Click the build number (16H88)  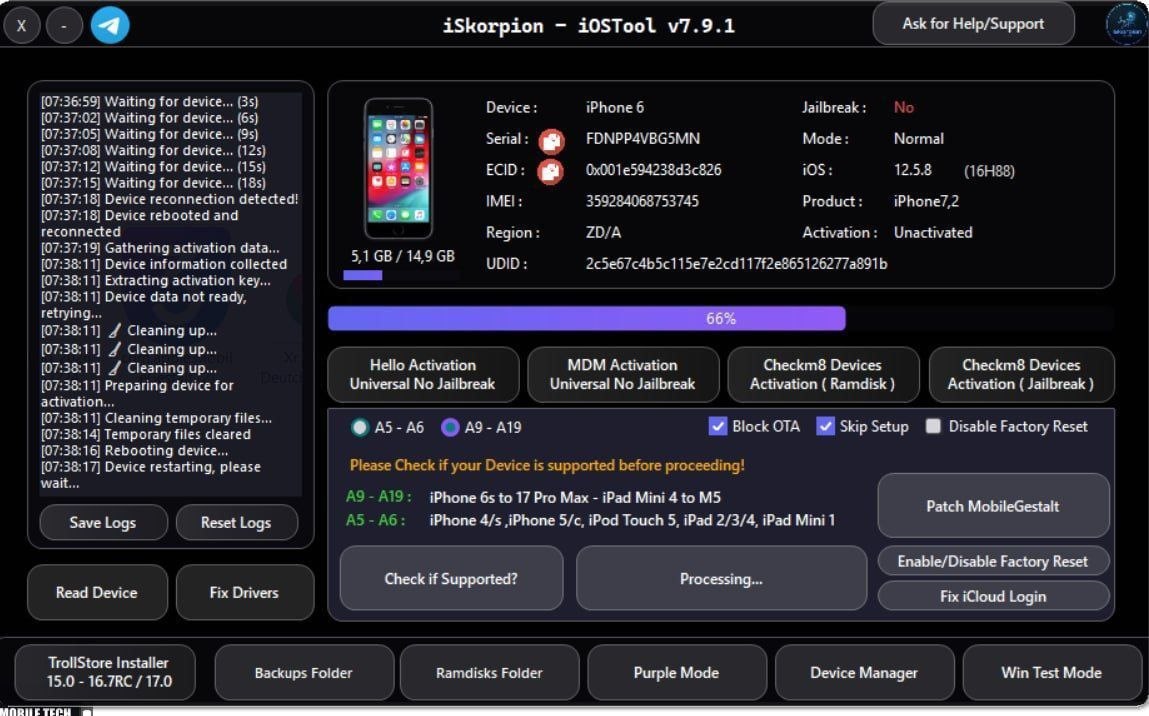[989, 171]
